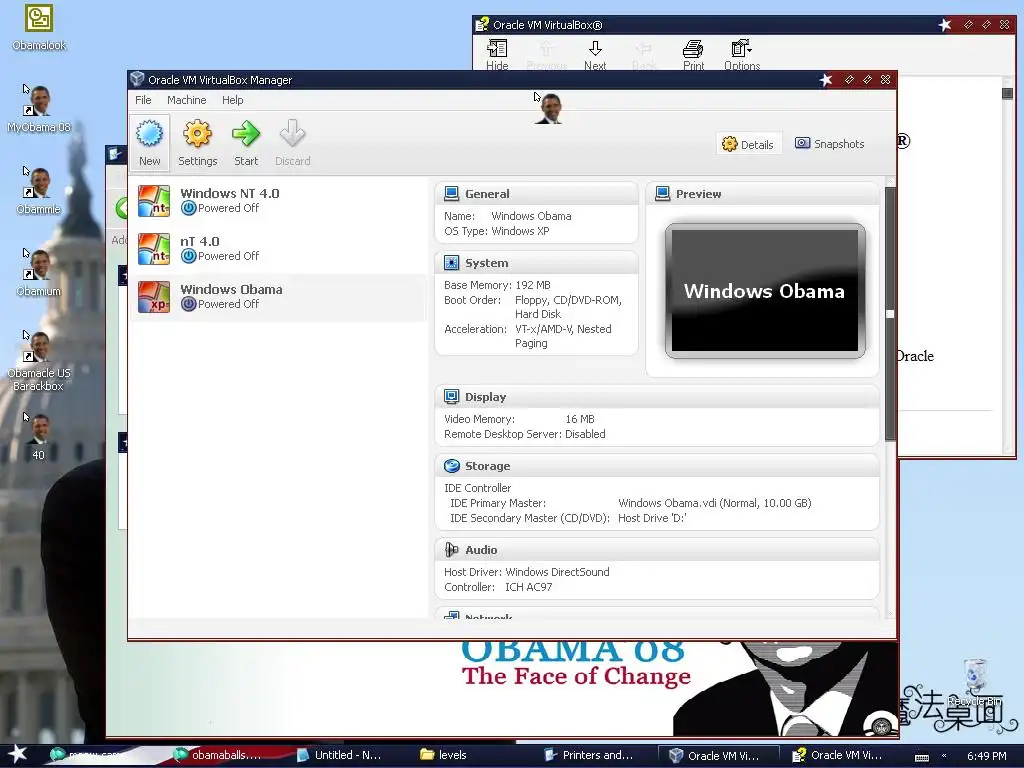The width and height of the screenshot is (1024, 768).
Task: Click the Windows Obama XP machine icon
Action: (154, 297)
